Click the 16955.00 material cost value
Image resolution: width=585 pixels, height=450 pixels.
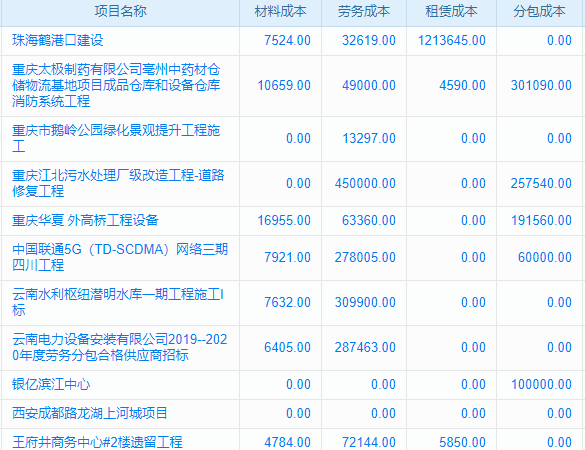[284, 220]
